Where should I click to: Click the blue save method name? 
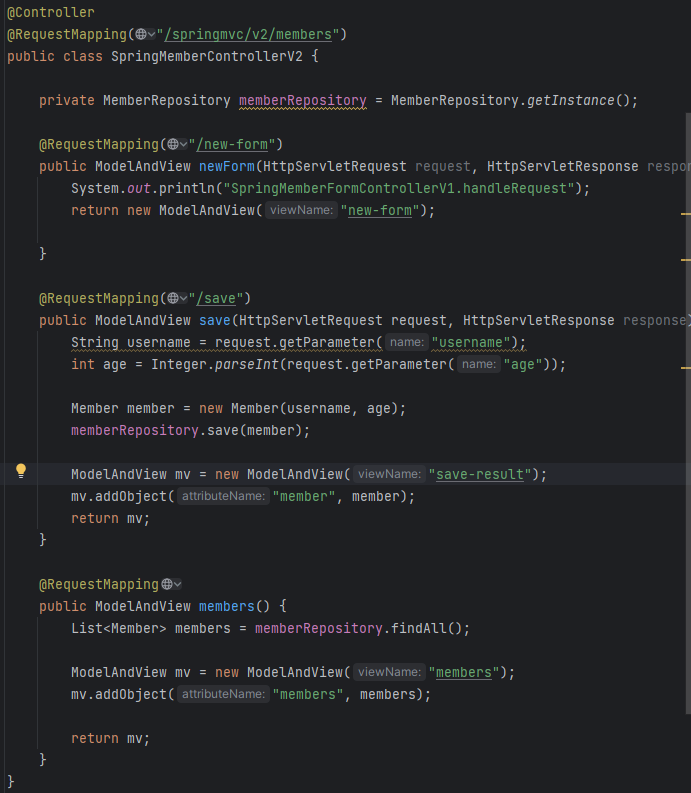point(214,321)
